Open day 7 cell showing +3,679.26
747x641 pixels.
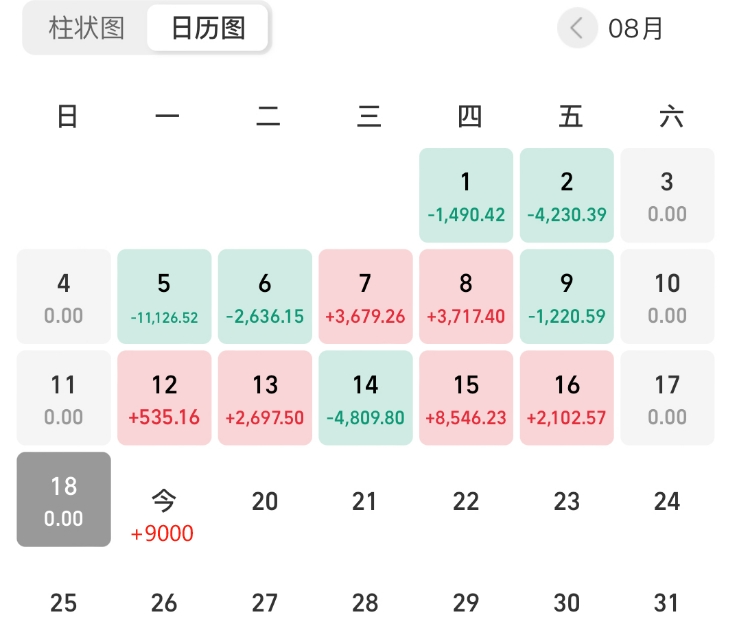[365, 296]
